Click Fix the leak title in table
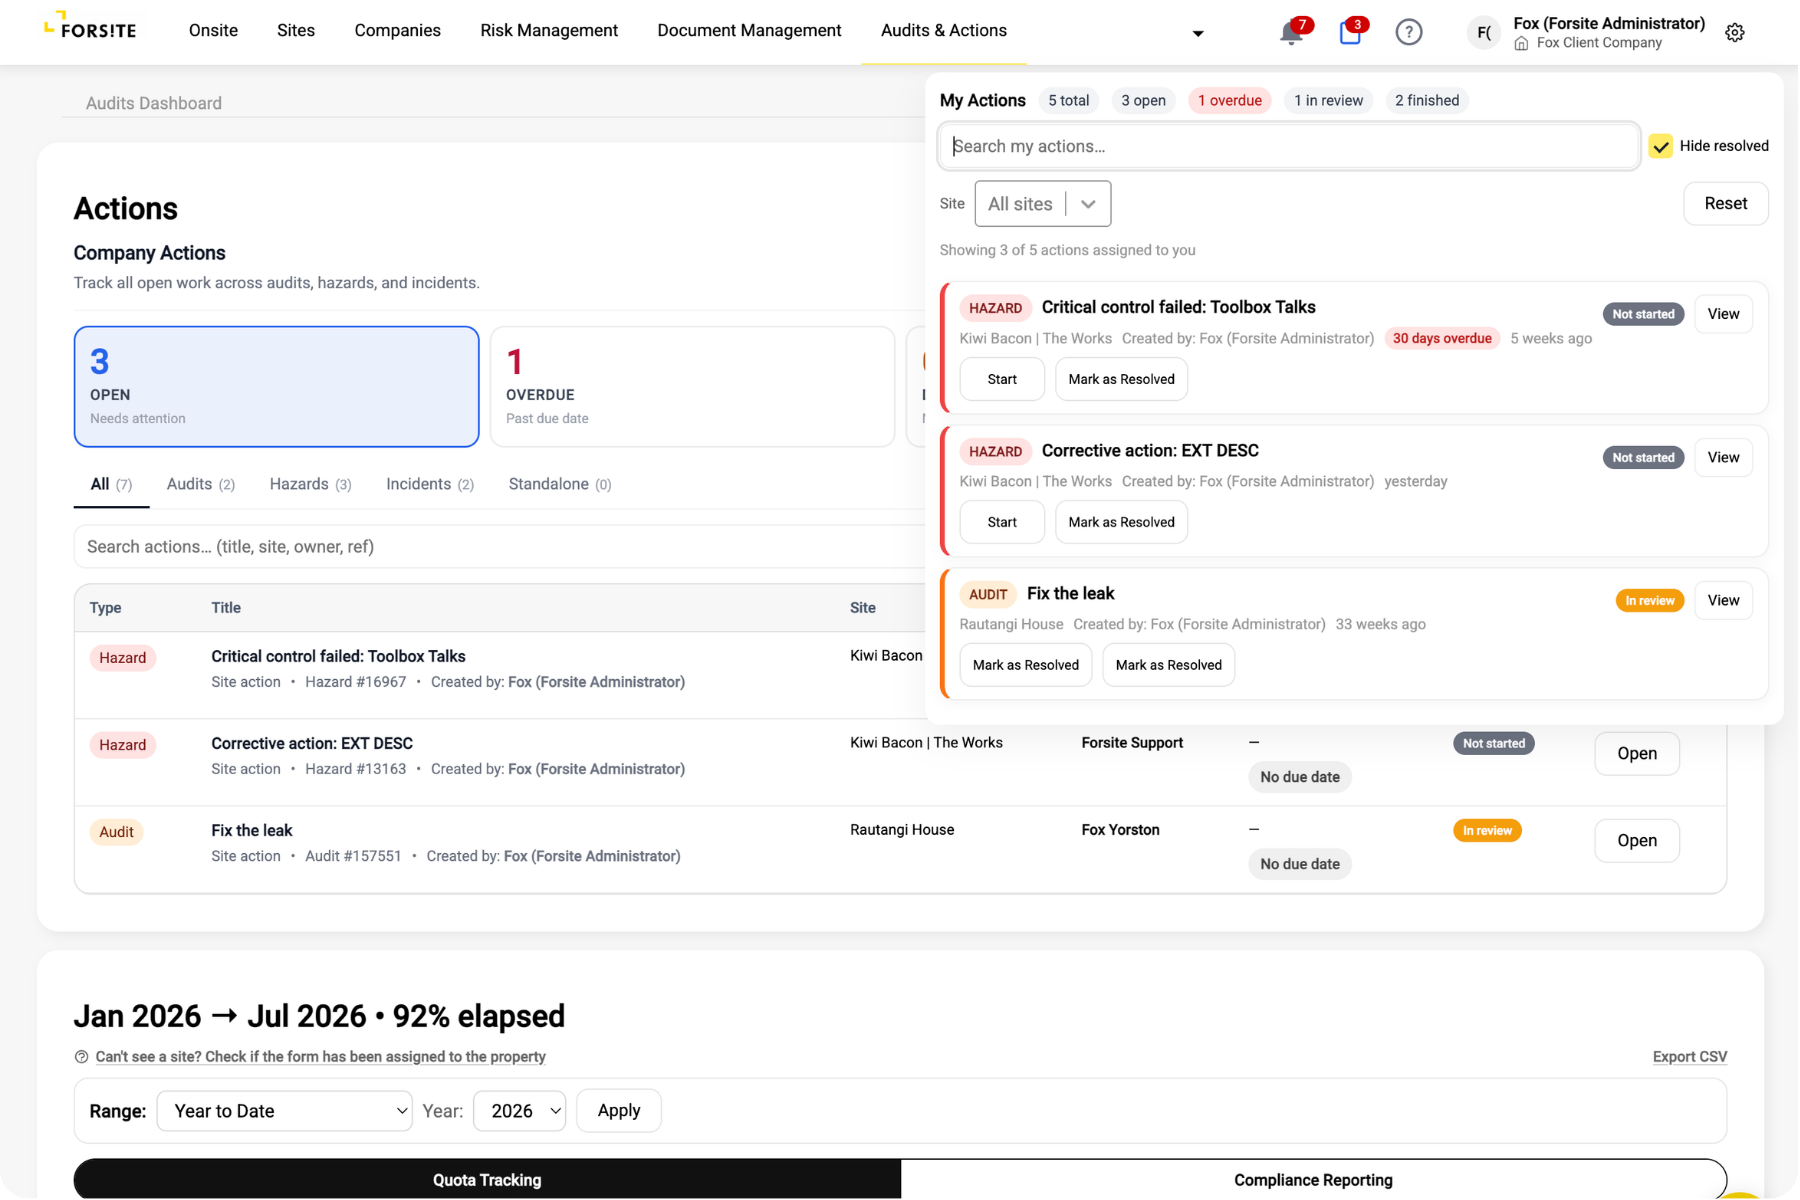This screenshot has width=1800, height=1200. [251, 831]
